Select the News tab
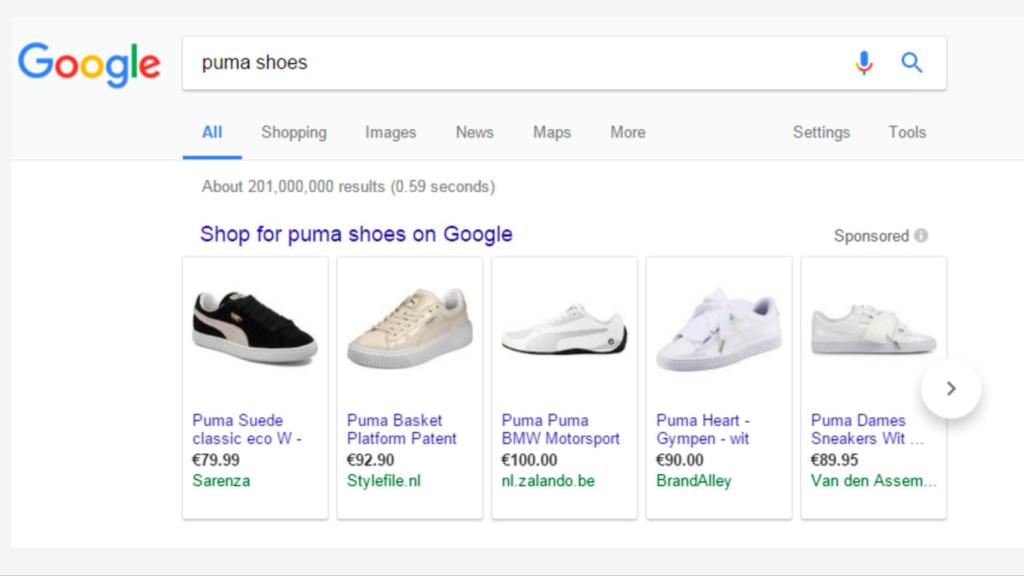This screenshot has width=1024, height=576. tap(473, 132)
